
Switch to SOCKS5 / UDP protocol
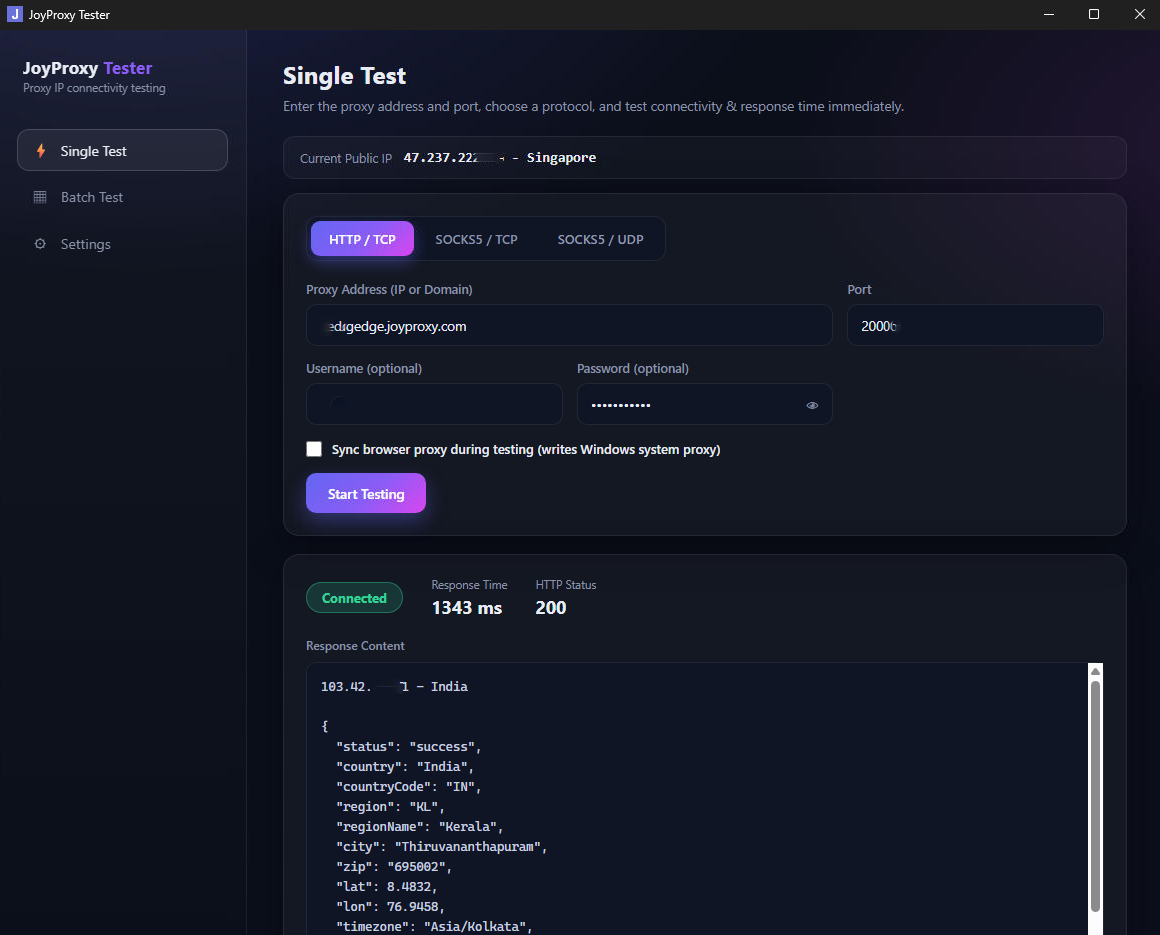(600, 239)
